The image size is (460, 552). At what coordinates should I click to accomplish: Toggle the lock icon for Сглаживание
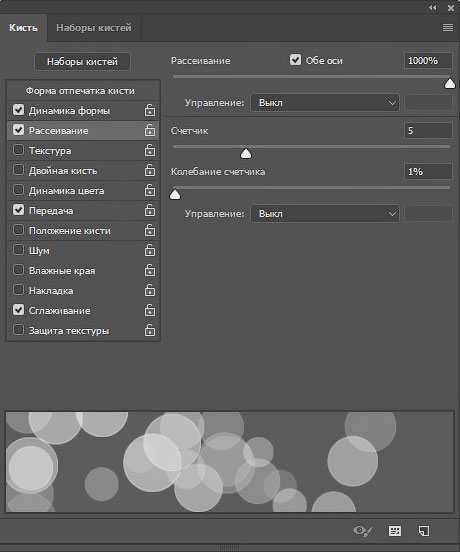(x=150, y=310)
